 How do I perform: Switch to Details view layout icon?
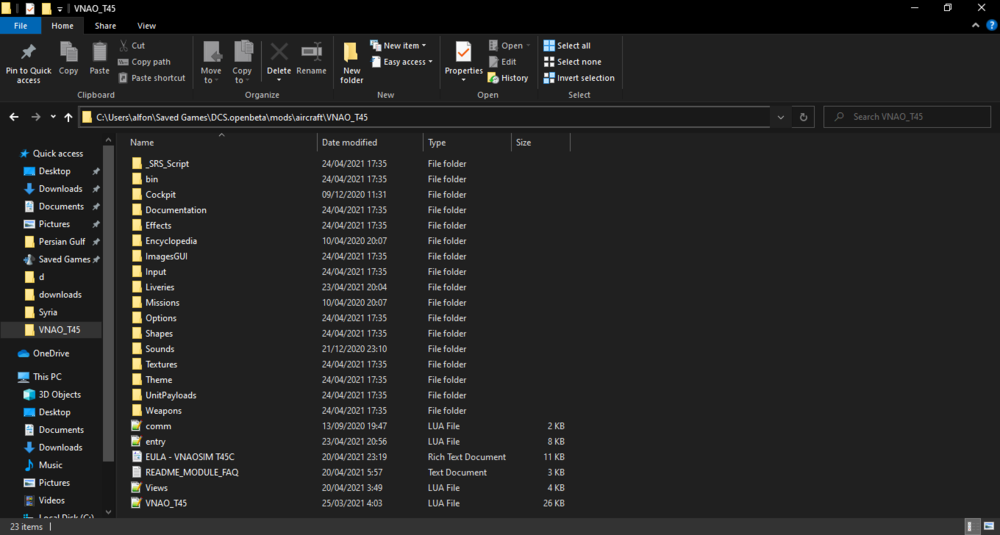click(x=973, y=527)
